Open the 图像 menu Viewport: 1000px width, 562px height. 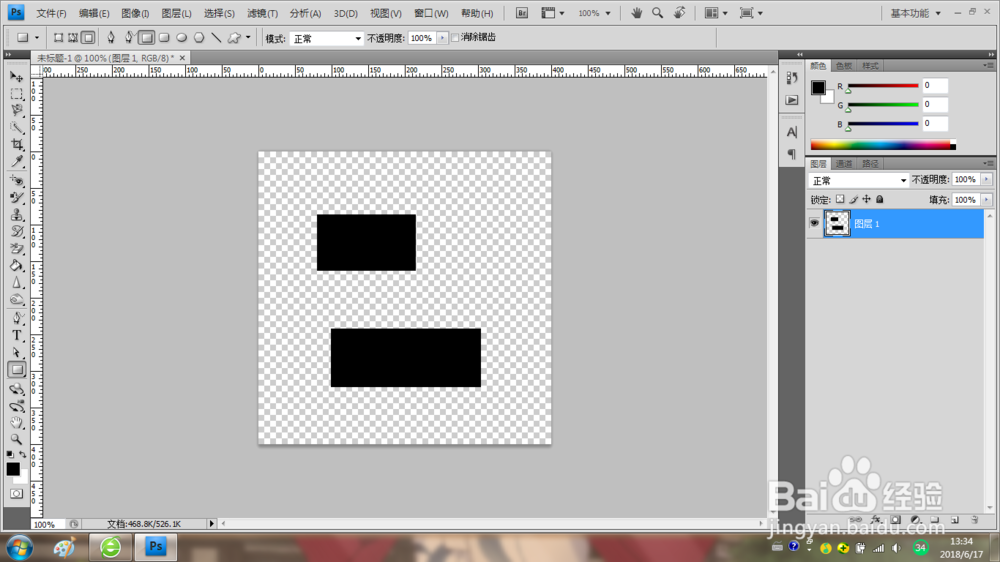pyautogui.click(x=135, y=13)
